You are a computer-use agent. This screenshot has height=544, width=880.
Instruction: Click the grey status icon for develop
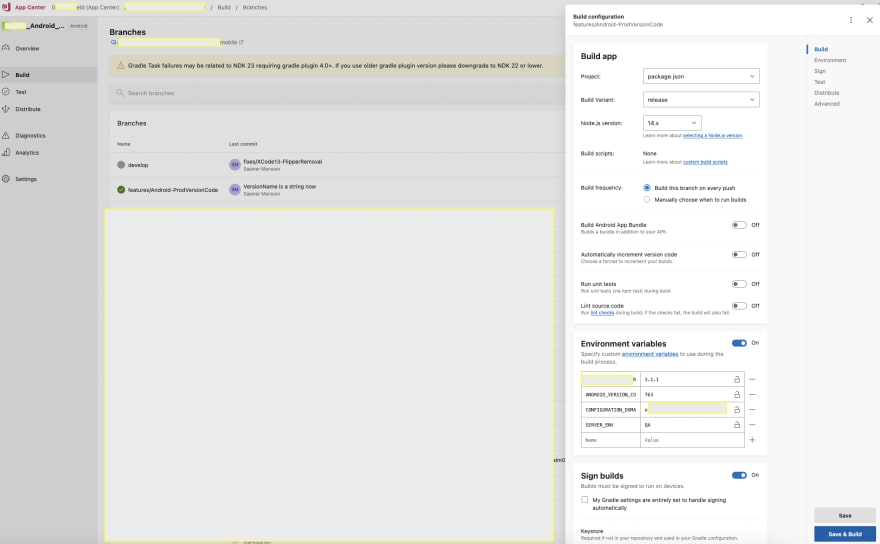(x=121, y=165)
